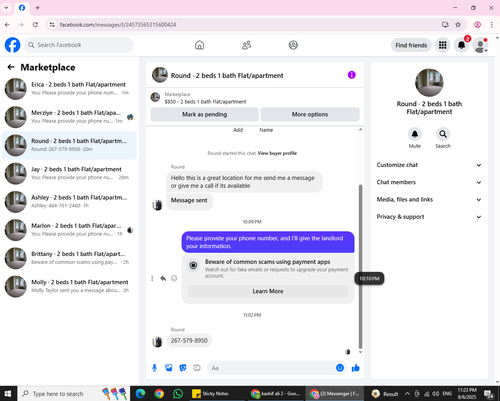This screenshot has height=401, width=500.
Task: Choose a GIF icon in composer
Action: pyautogui.click(x=197, y=368)
